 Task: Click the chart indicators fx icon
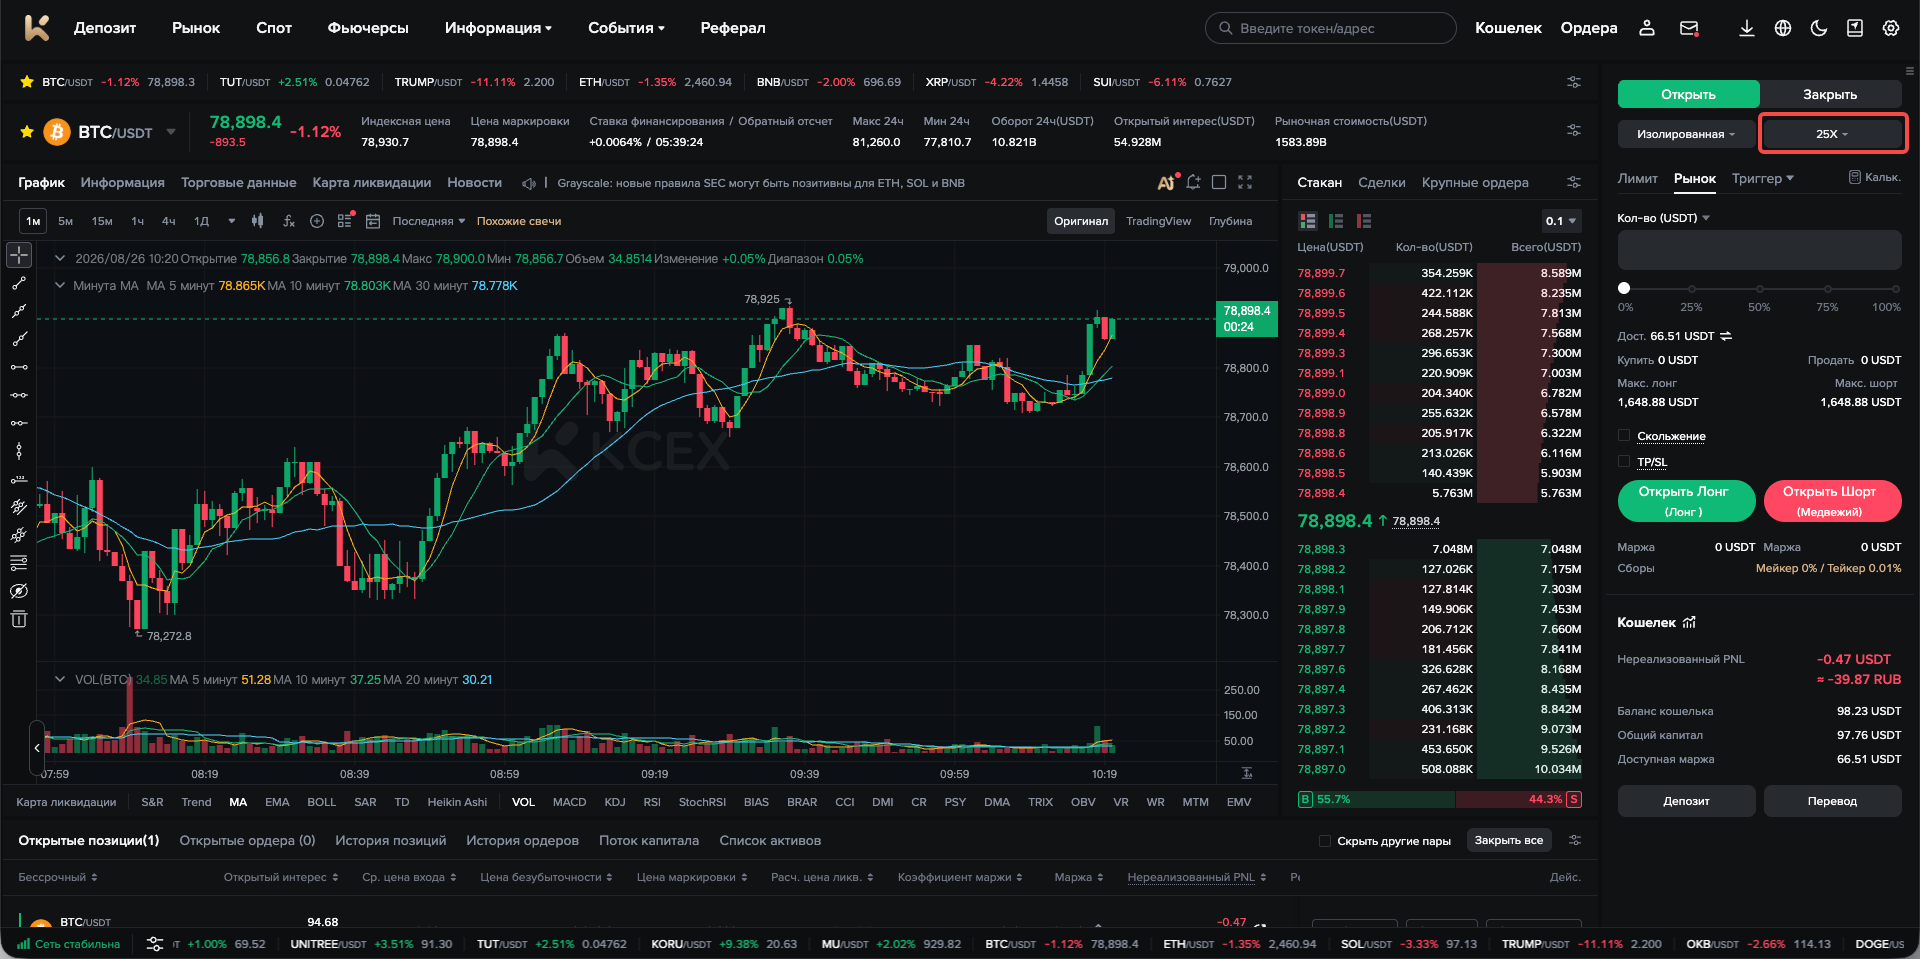coord(289,221)
